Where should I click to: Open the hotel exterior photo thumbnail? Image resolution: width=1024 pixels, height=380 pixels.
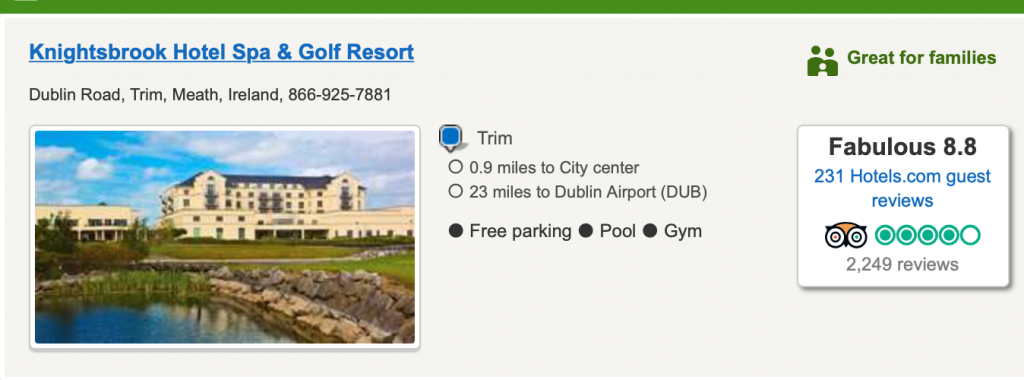point(225,237)
